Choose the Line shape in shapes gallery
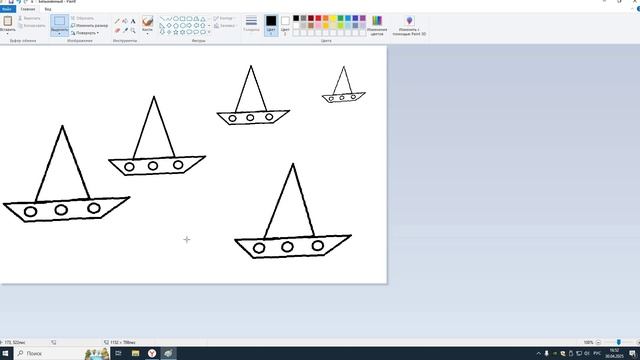 (162, 19)
